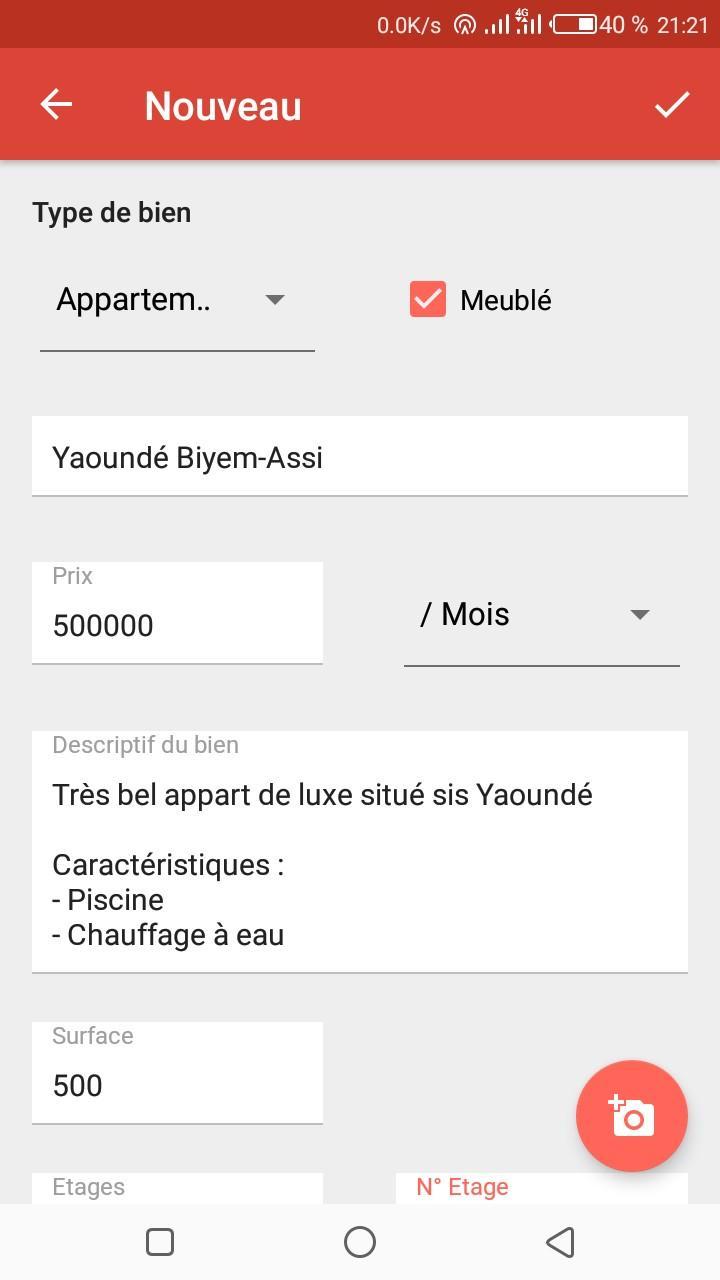The height and width of the screenshot is (1280, 720).
Task: Click the property type dropdown arrow
Action: 275,300
